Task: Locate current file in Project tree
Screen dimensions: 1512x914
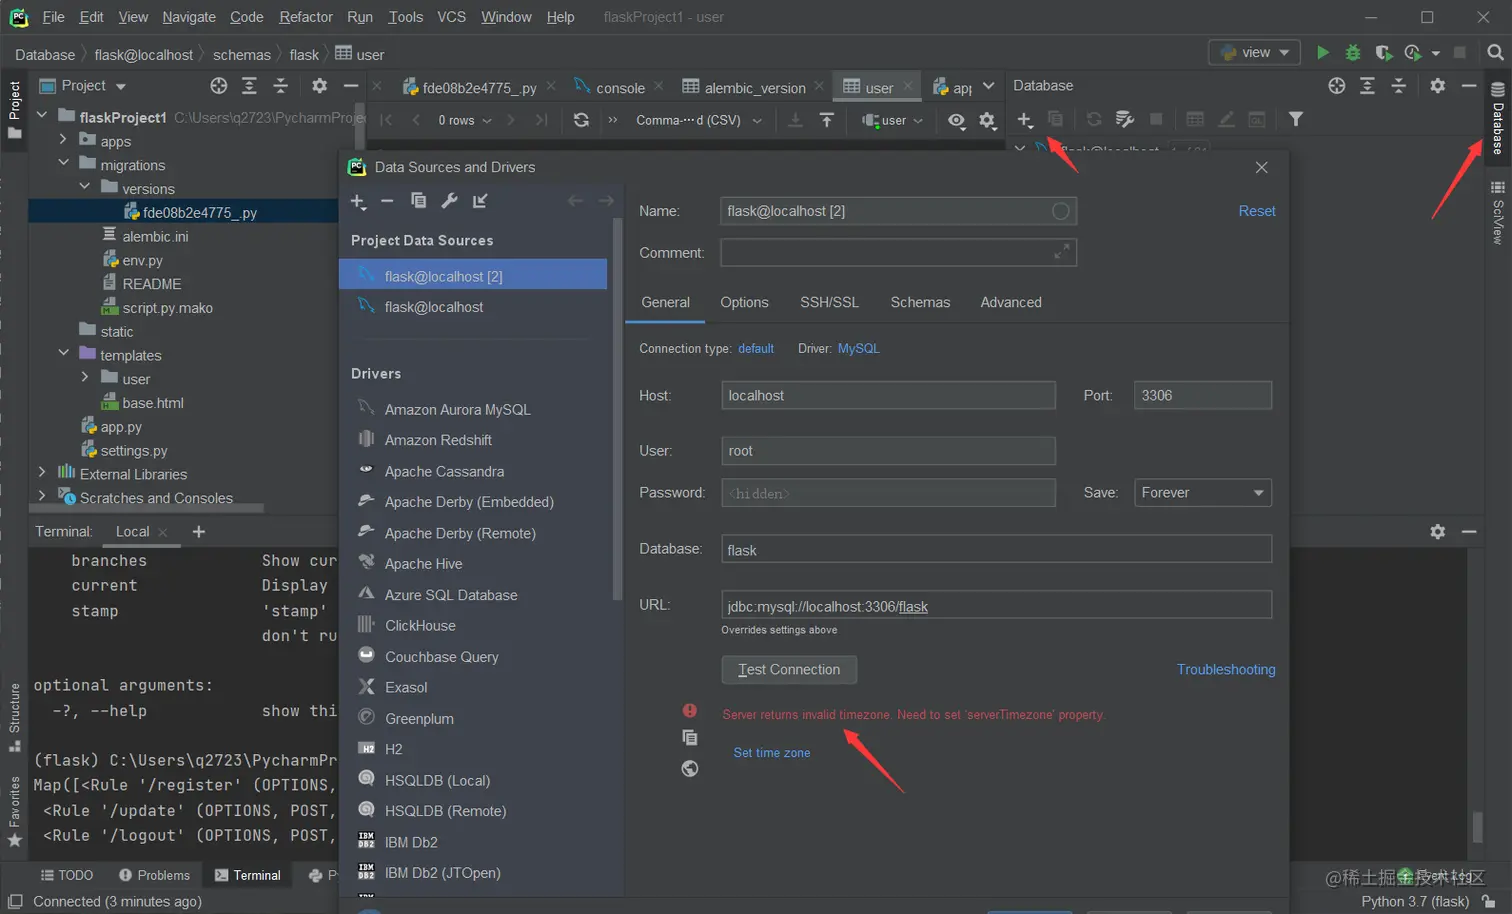Action: pyautogui.click(x=218, y=86)
